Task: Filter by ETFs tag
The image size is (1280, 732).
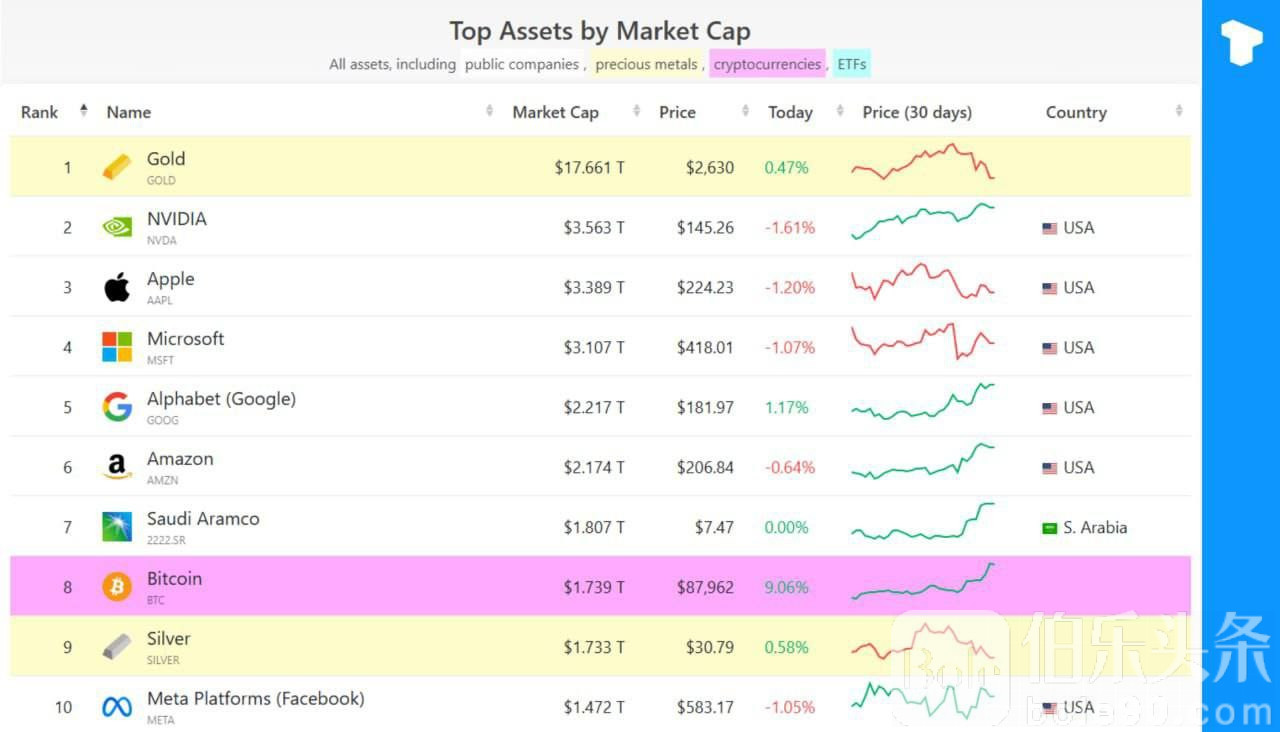Action: click(x=852, y=64)
